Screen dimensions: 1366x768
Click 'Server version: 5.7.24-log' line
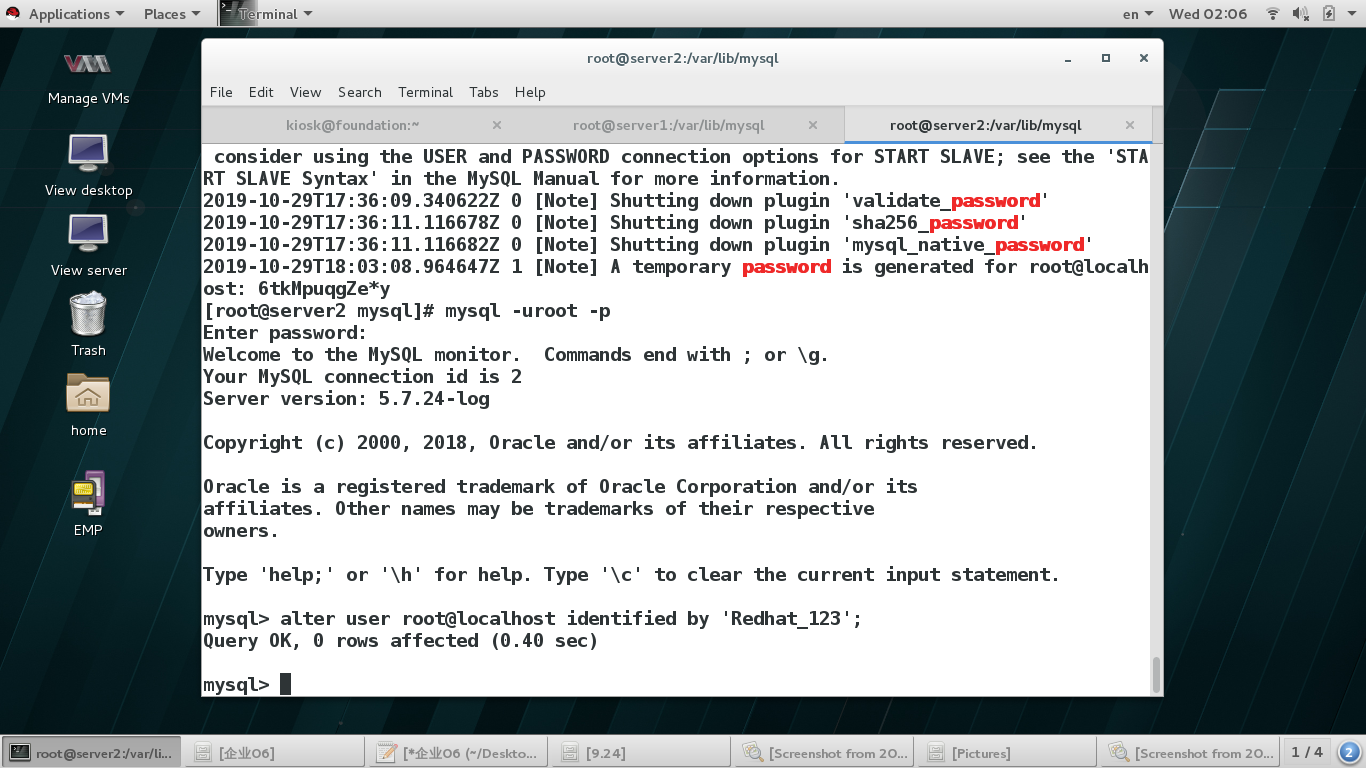[346, 399]
